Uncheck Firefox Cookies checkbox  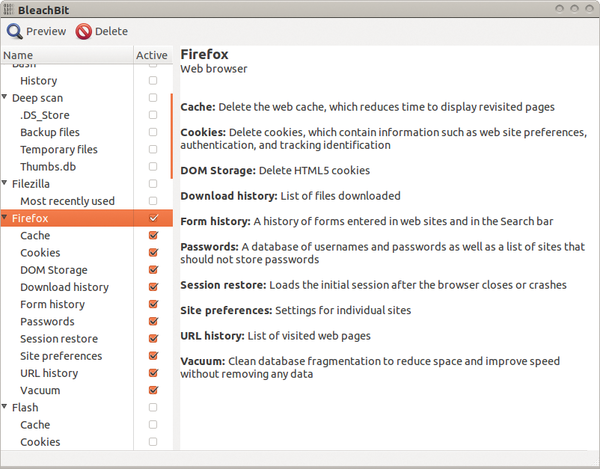coord(153,252)
